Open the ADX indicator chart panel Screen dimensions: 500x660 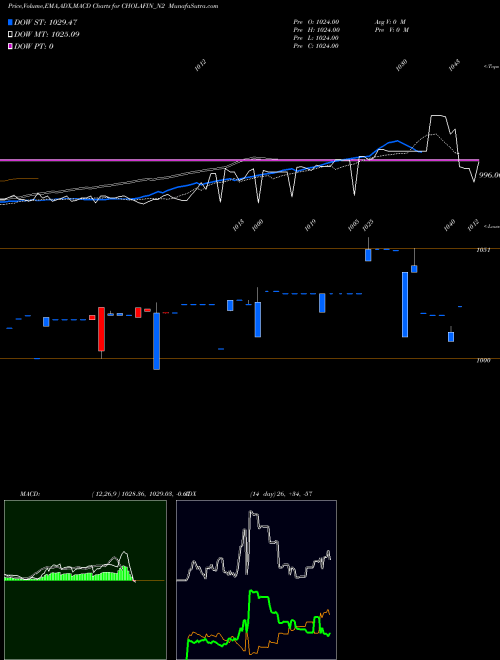tap(256, 580)
